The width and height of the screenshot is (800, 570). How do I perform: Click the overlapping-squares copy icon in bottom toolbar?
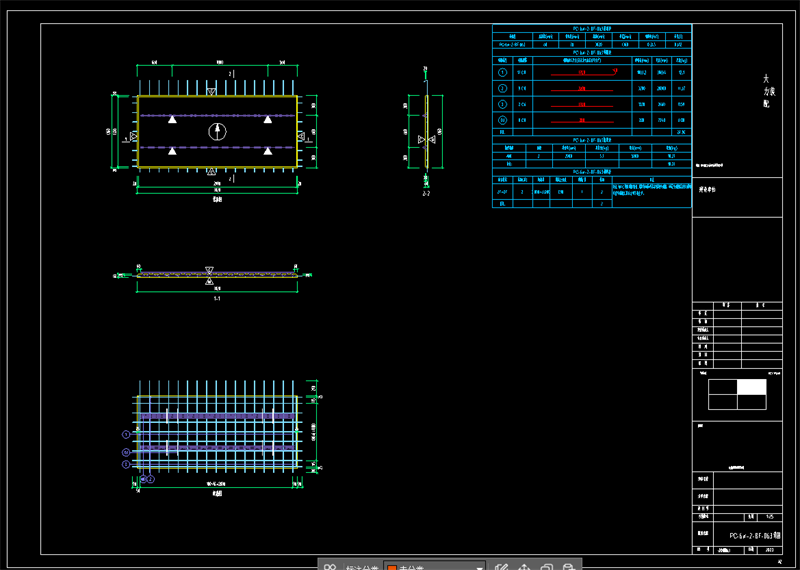pyautogui.click(x=546, y=567)
